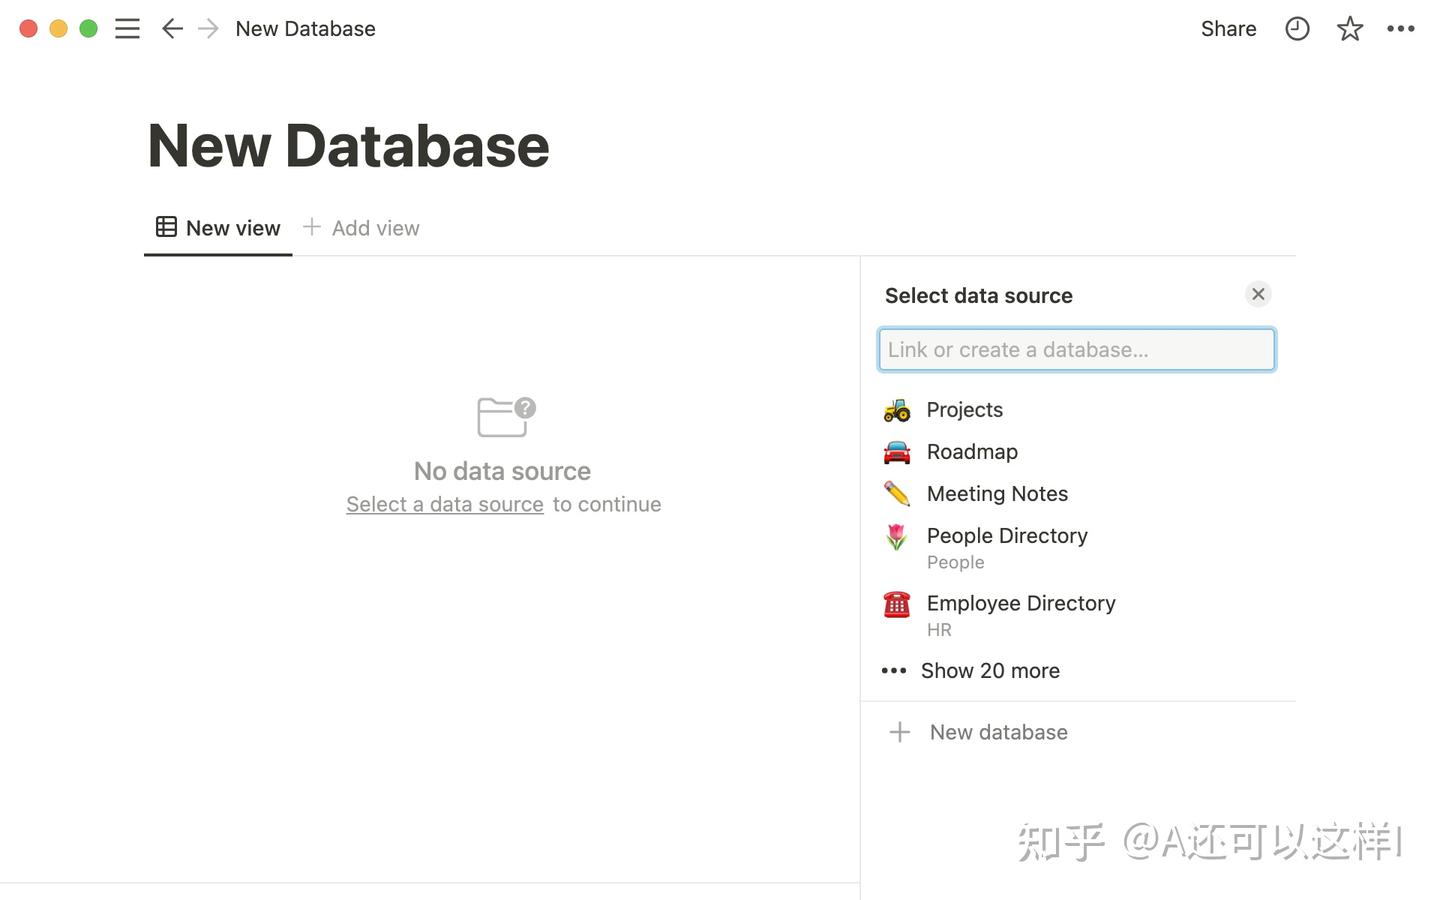
Task: Dismiss the Select data source panel
Action: point(1258,294)
